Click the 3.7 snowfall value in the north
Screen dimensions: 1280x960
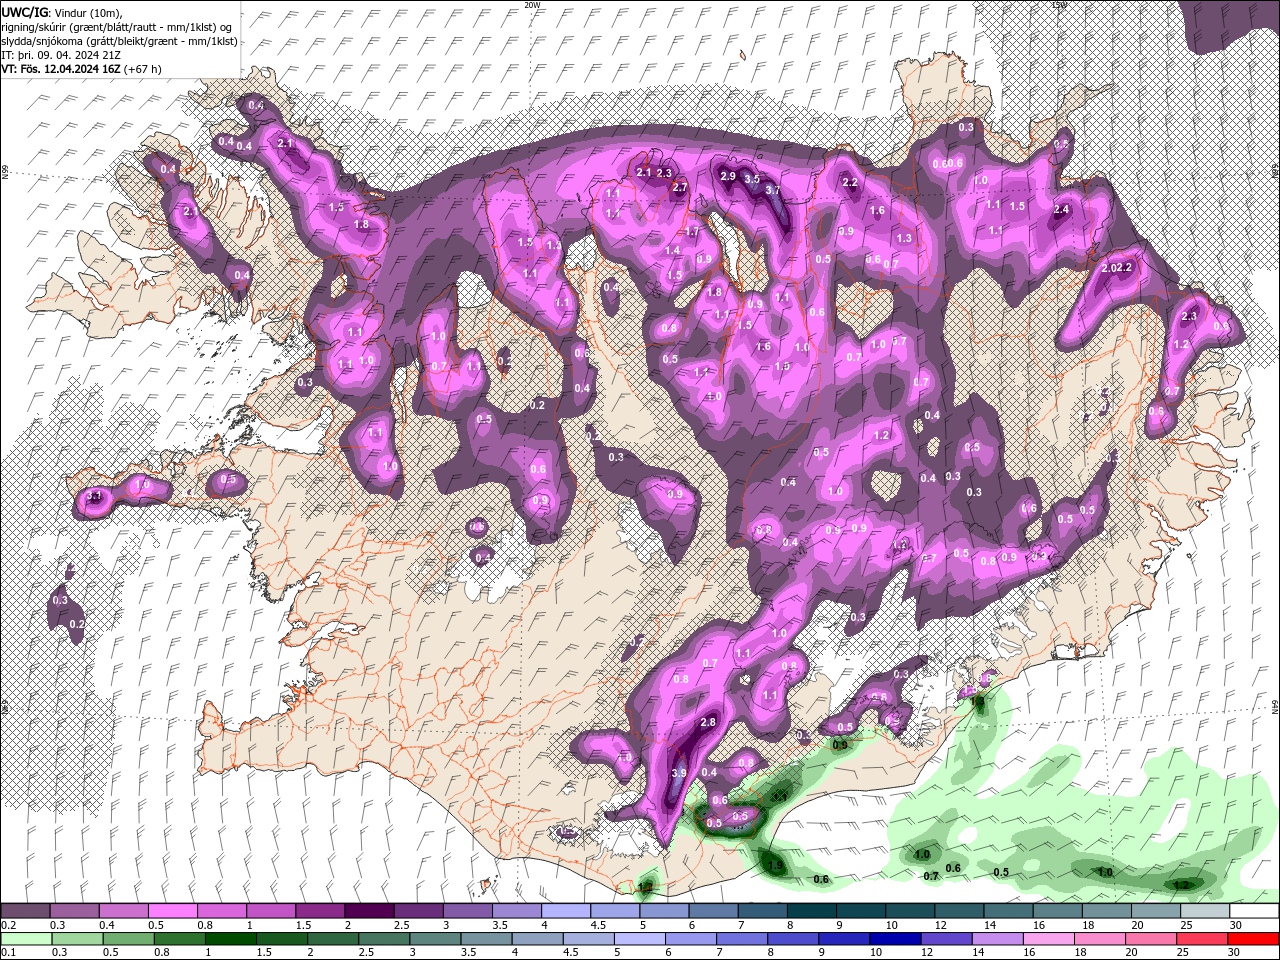[772, 189]
